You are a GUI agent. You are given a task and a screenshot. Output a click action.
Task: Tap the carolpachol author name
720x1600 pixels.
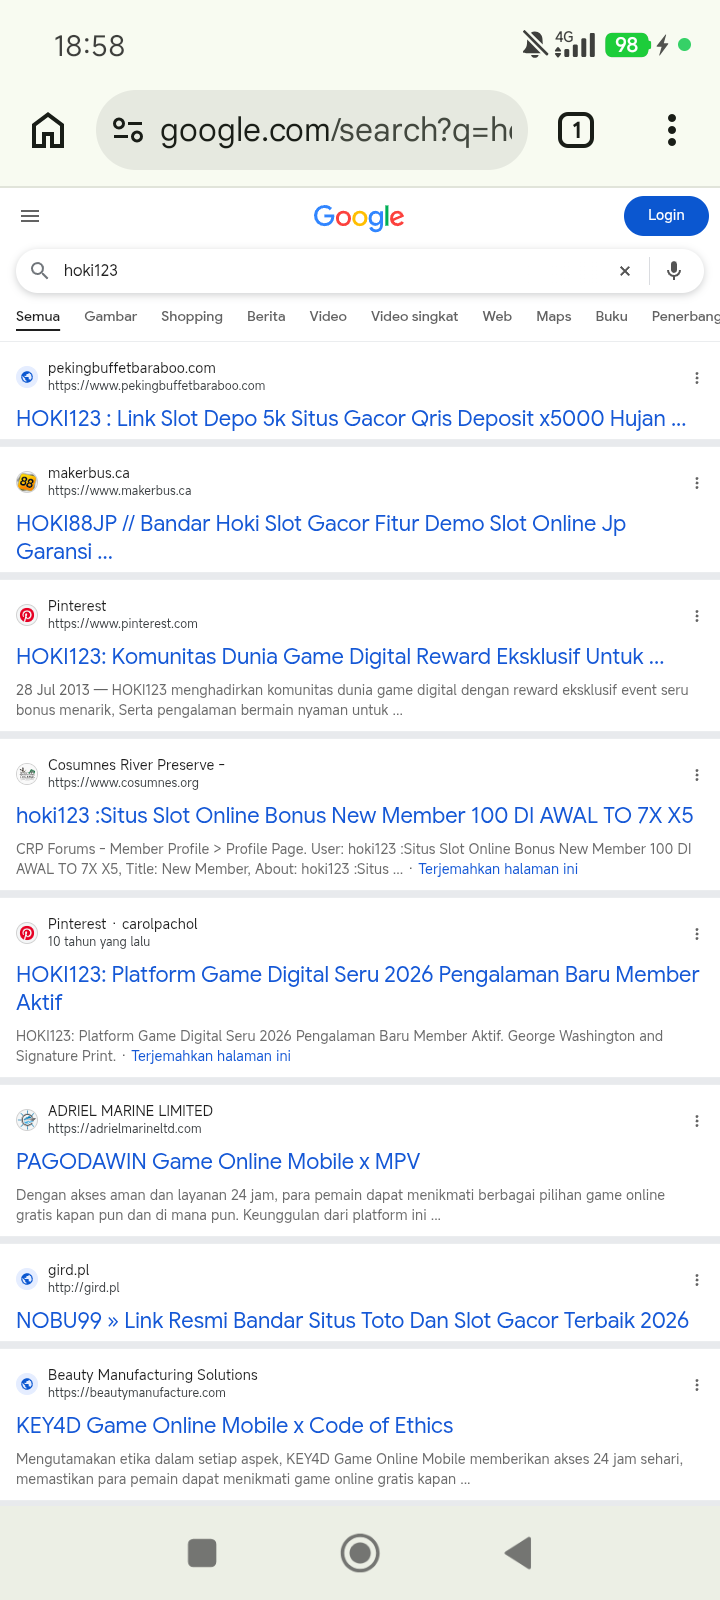[160, 924]
